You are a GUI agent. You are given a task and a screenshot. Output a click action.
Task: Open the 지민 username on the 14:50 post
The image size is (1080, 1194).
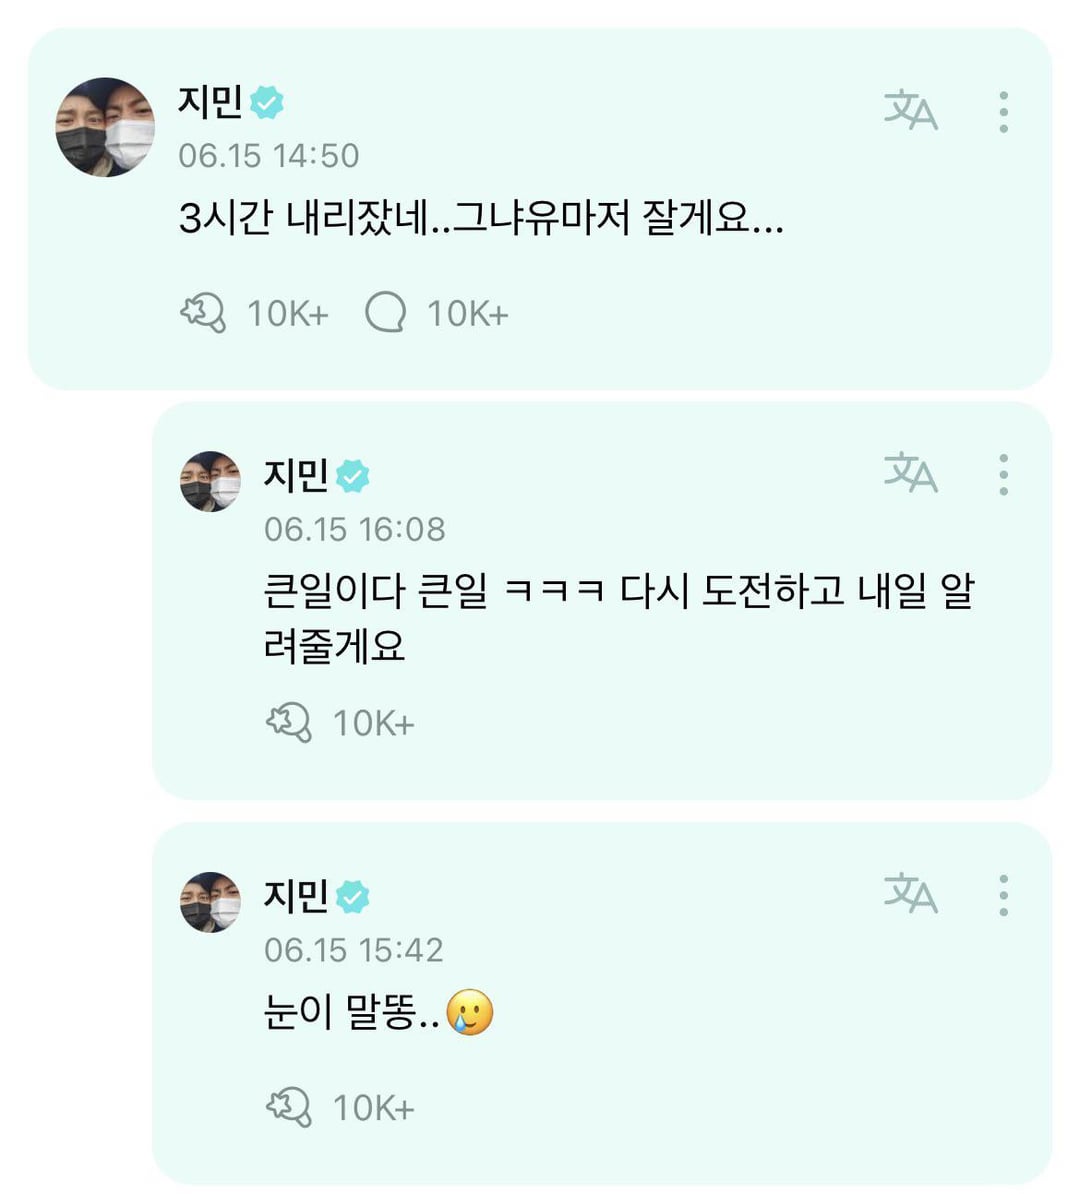coord(210,101)
